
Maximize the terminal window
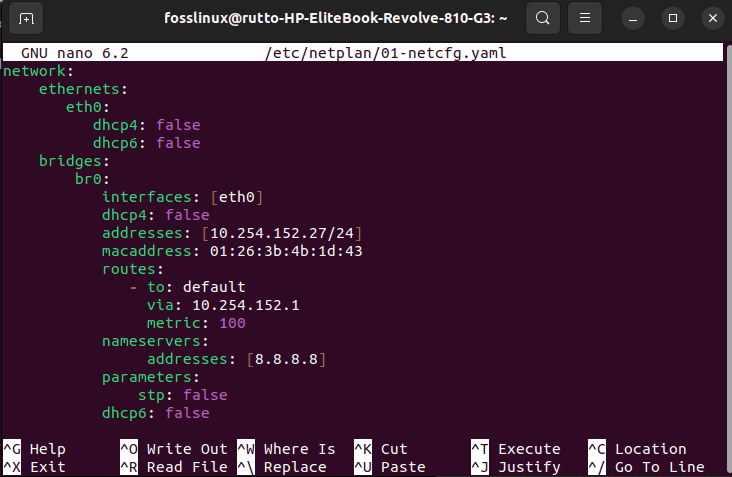(673, 18)
